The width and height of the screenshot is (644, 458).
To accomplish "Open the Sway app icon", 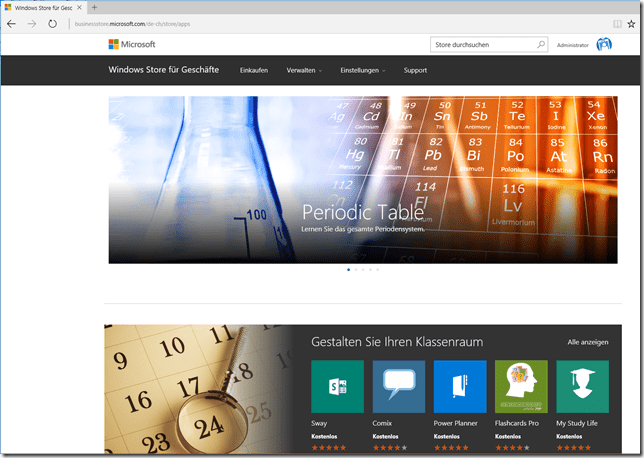I will 337,386.
